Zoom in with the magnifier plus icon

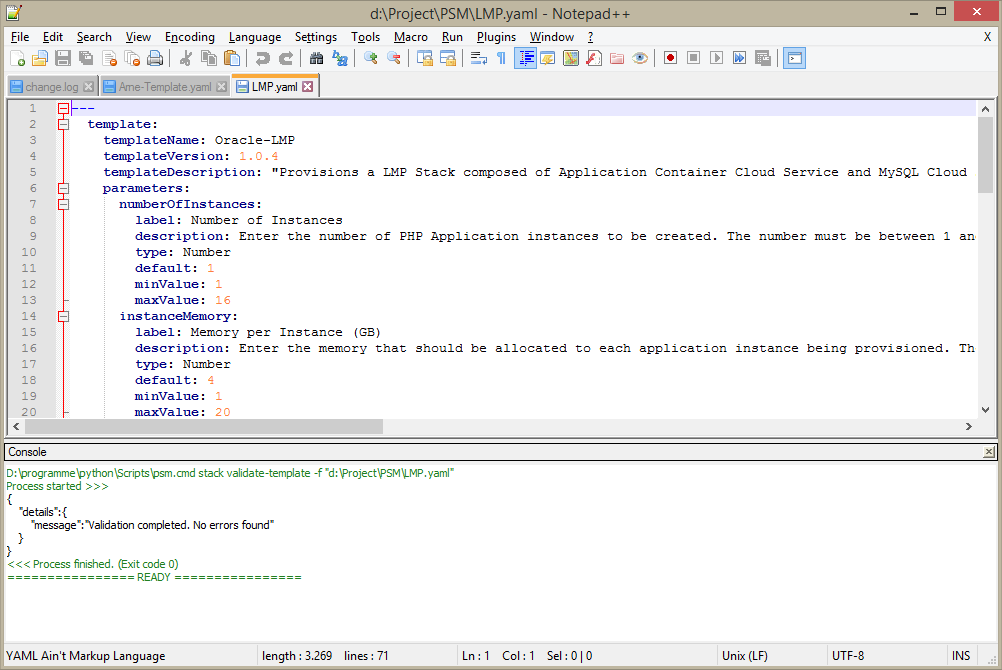click(x=370, y=59)
